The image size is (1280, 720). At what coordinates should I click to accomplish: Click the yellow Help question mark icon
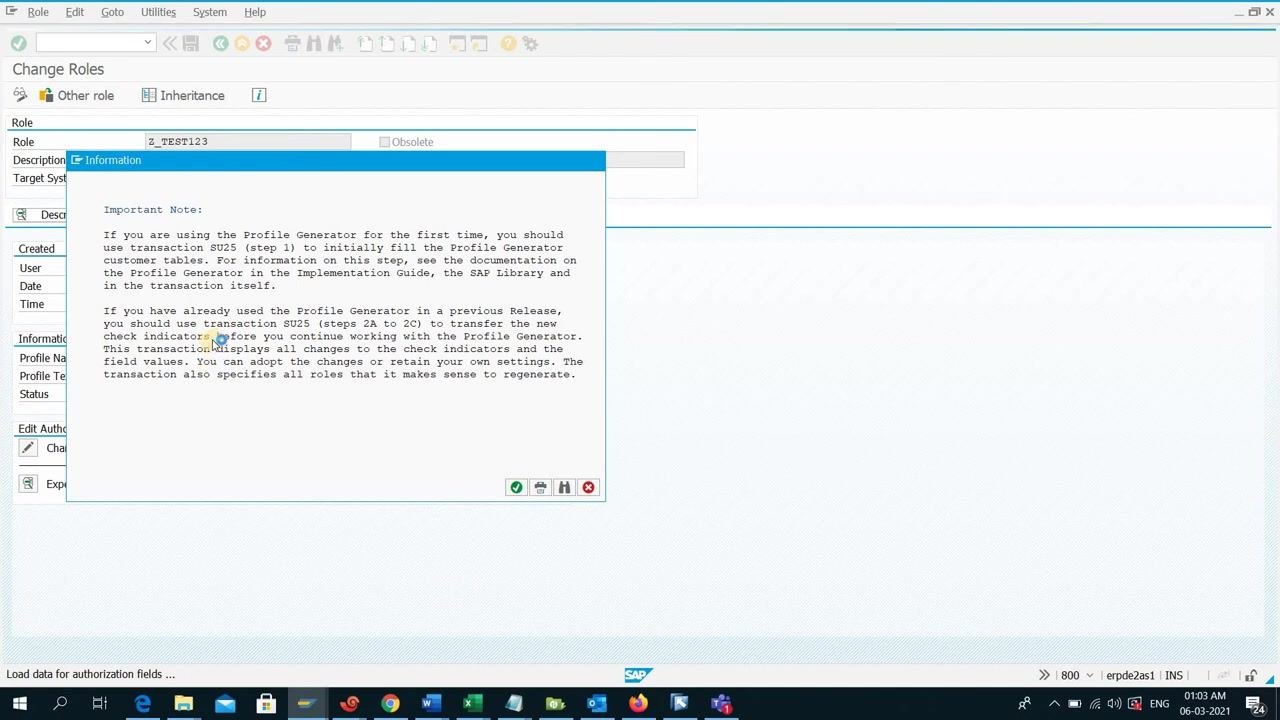(x=508, y=43)
